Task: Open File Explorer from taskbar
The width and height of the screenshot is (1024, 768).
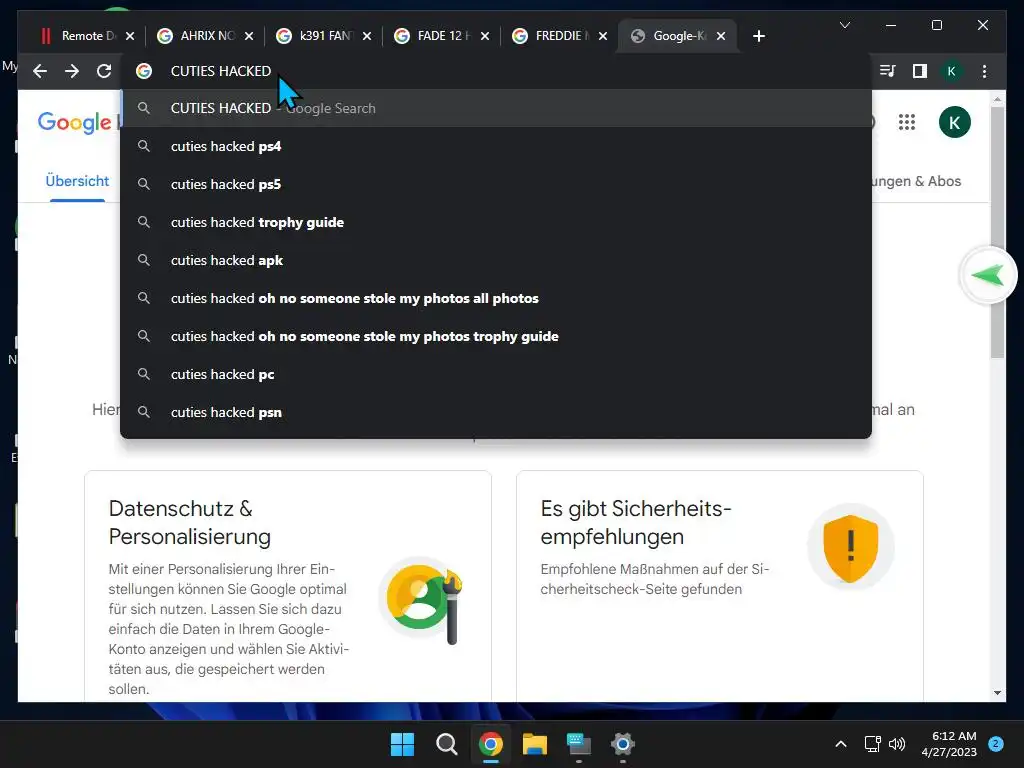Action: [534, 744]
